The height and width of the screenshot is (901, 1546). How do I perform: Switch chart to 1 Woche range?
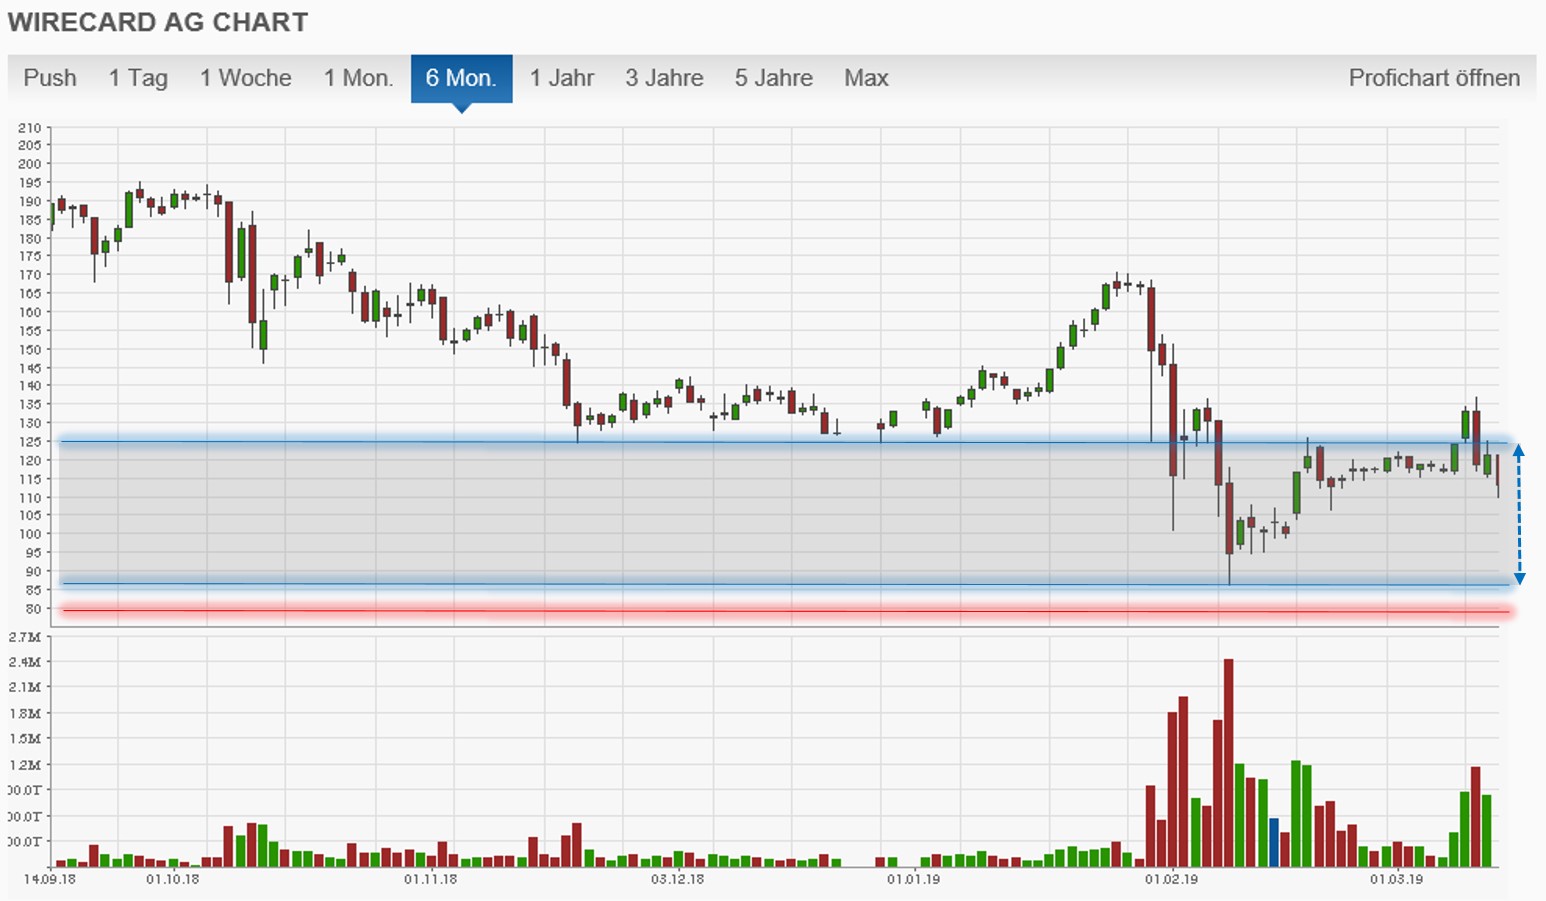pyautogui.click(x=245, y=78)
